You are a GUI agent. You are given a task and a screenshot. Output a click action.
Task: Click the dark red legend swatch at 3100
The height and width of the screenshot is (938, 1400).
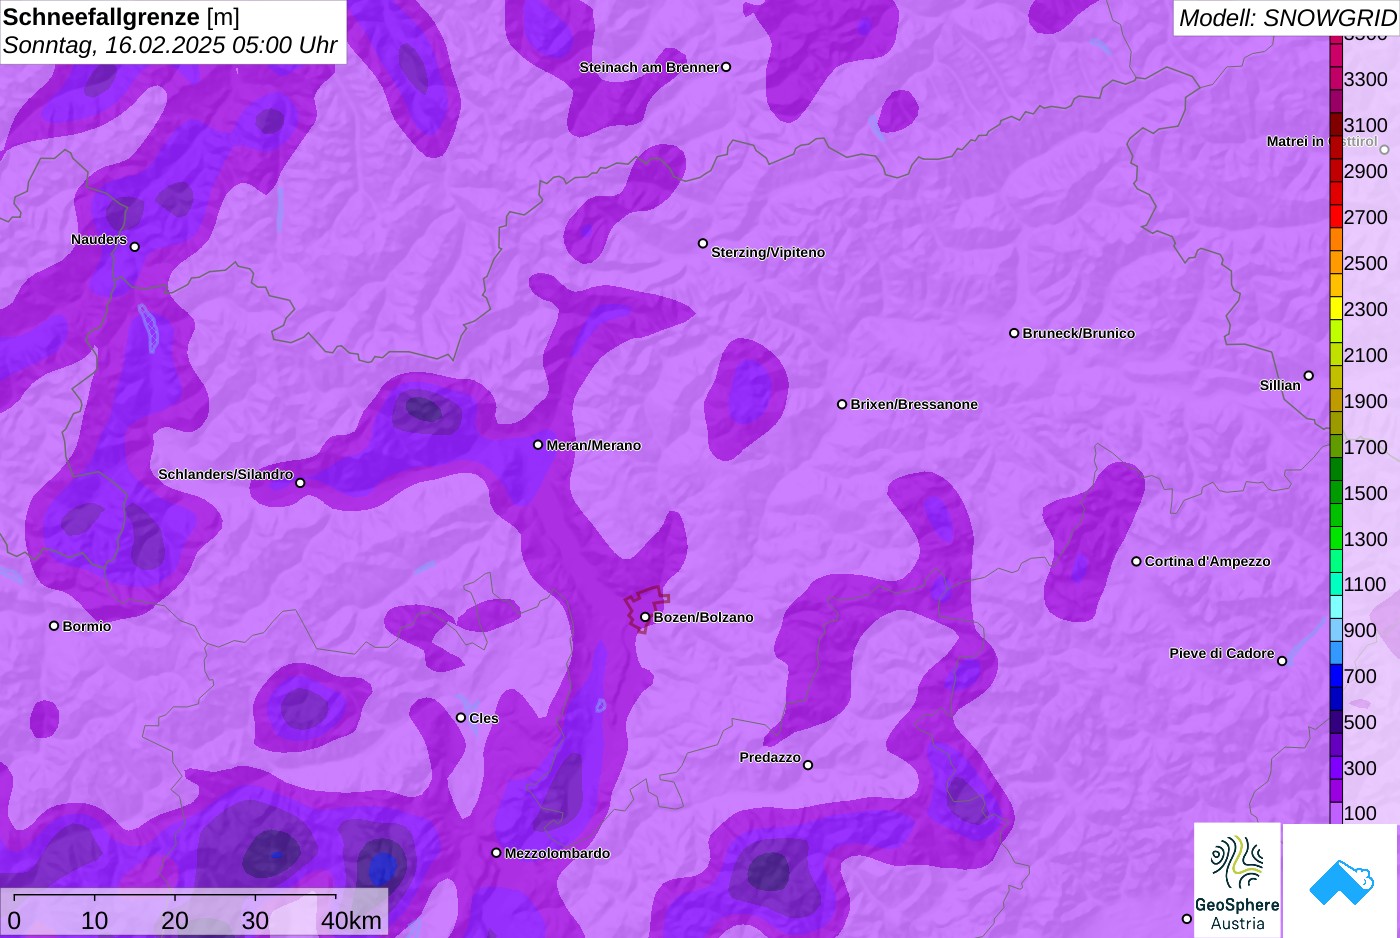pyautogui.click(x=1336, y=125)
